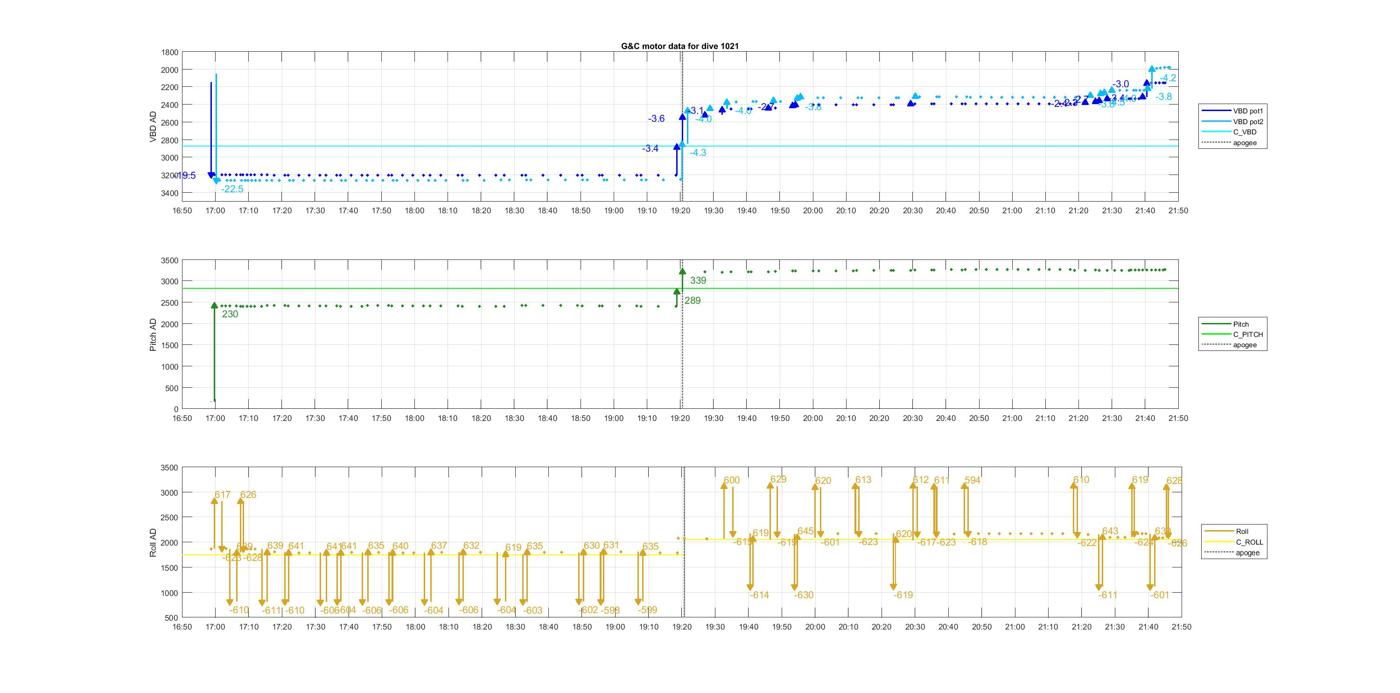Click the "VBD AD" y-axis label
The width and height of the screenshot is (1400, 693).
pos(154,124)
